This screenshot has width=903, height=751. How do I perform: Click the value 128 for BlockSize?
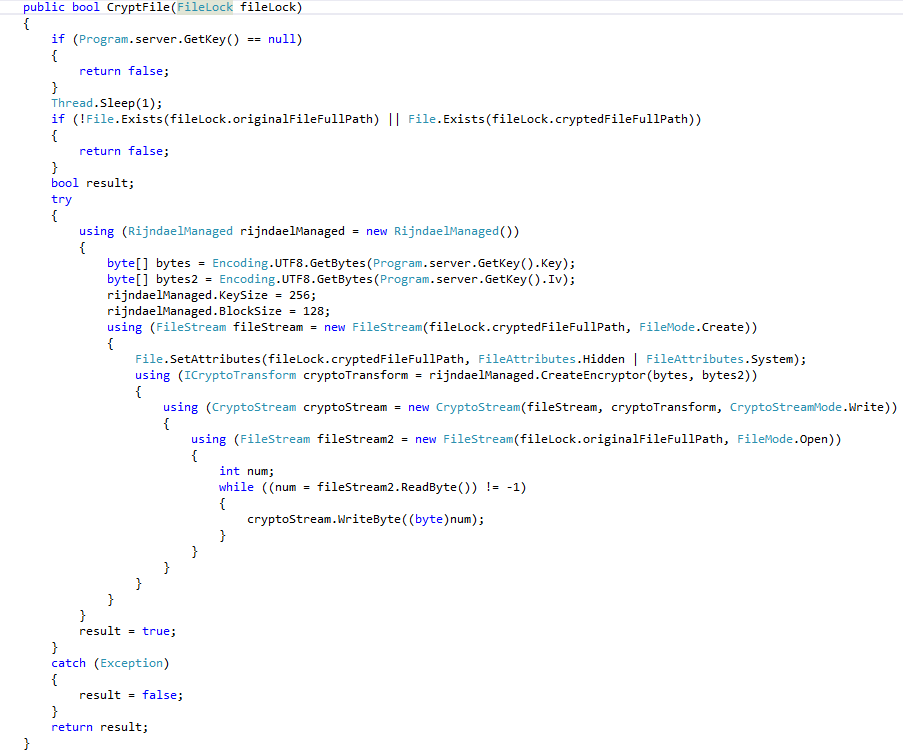tap(313, 311)
